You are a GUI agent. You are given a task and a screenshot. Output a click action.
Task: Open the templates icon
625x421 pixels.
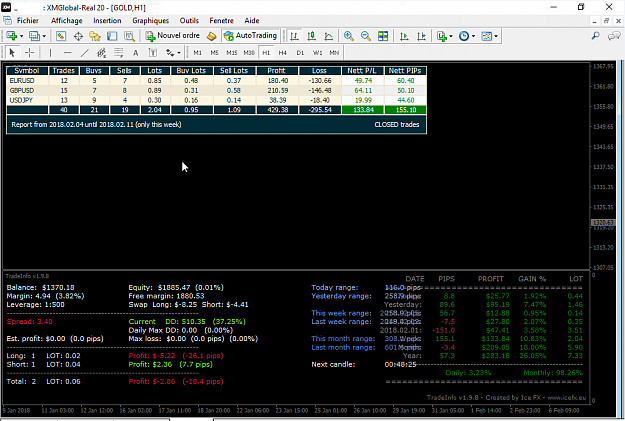tap(487, 36)
